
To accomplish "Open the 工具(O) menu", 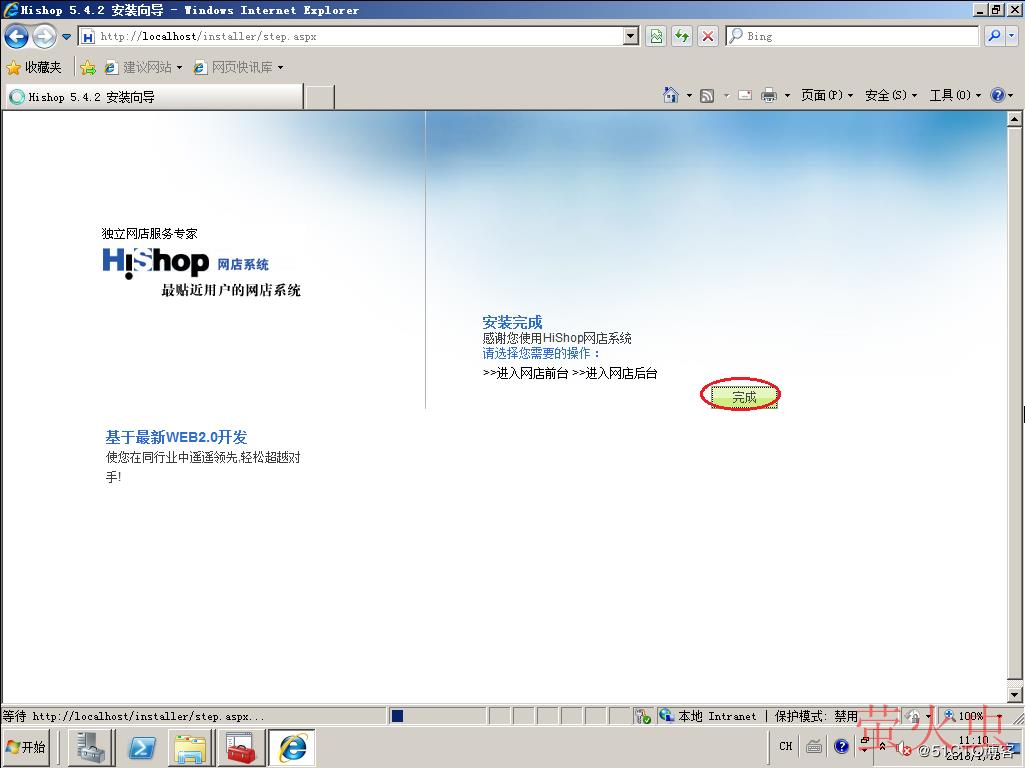I will pos(954,95).
